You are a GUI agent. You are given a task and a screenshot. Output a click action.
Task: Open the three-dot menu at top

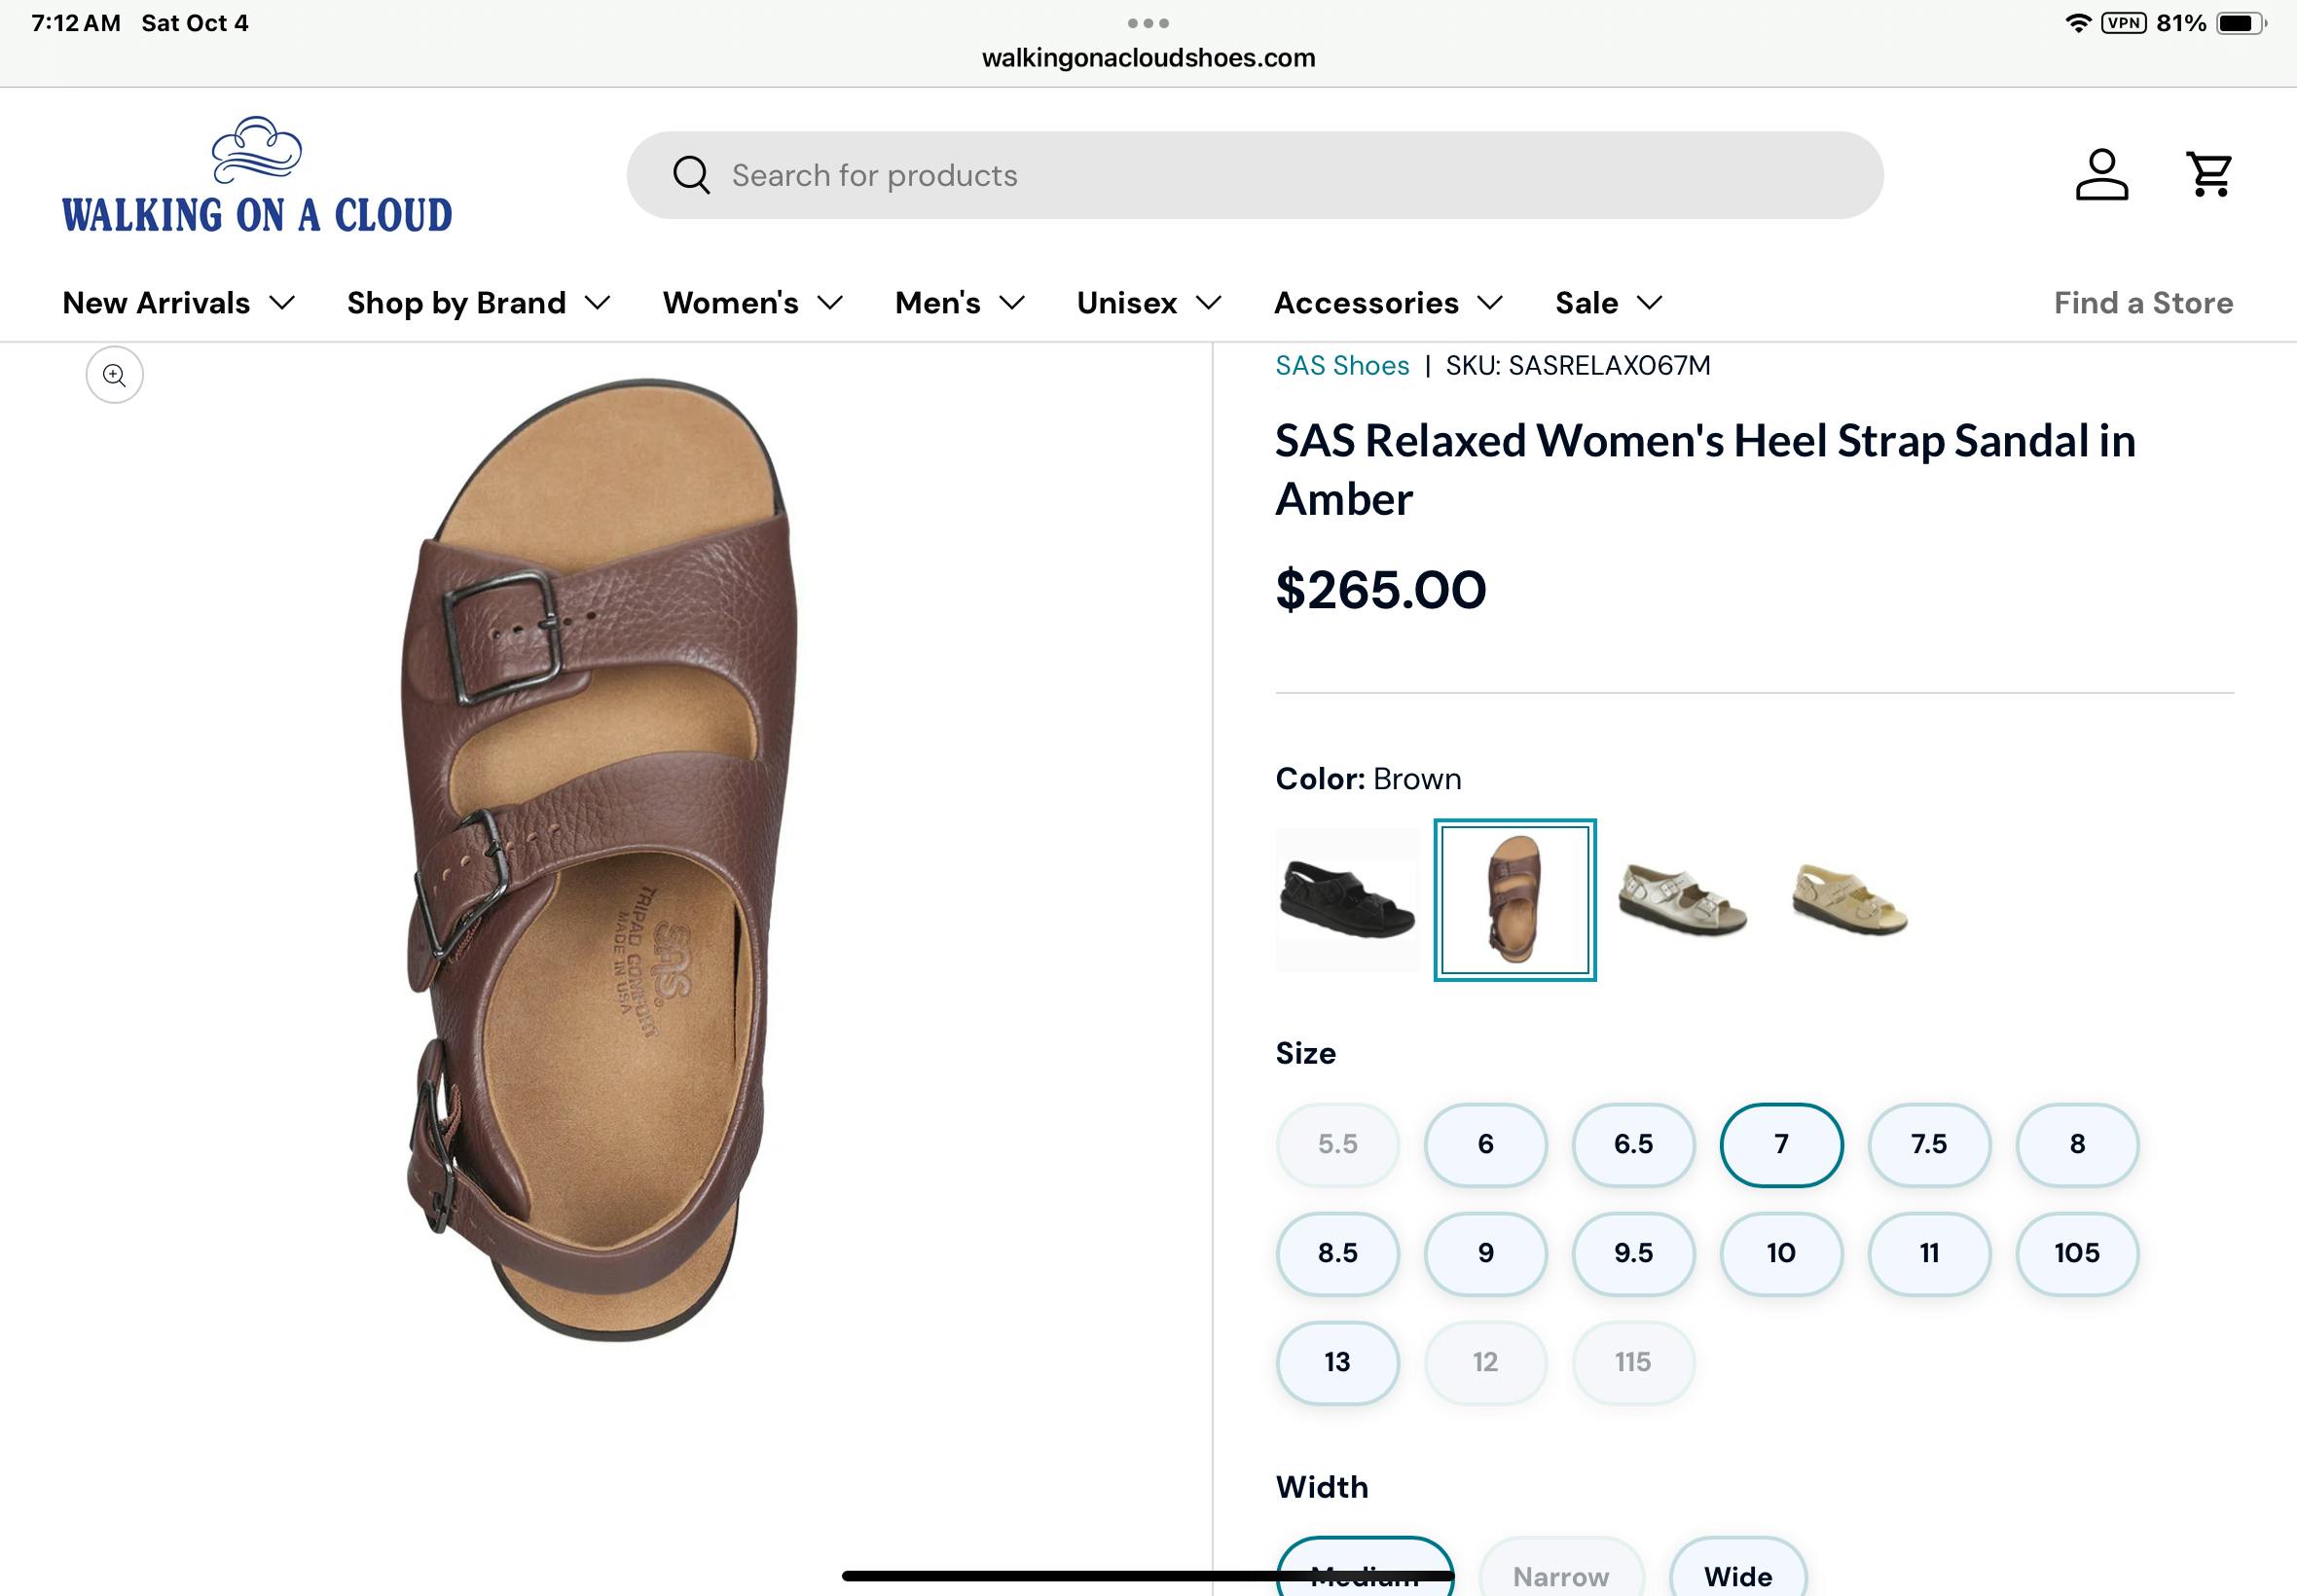pyautogui.click(x=1148, y=23)
